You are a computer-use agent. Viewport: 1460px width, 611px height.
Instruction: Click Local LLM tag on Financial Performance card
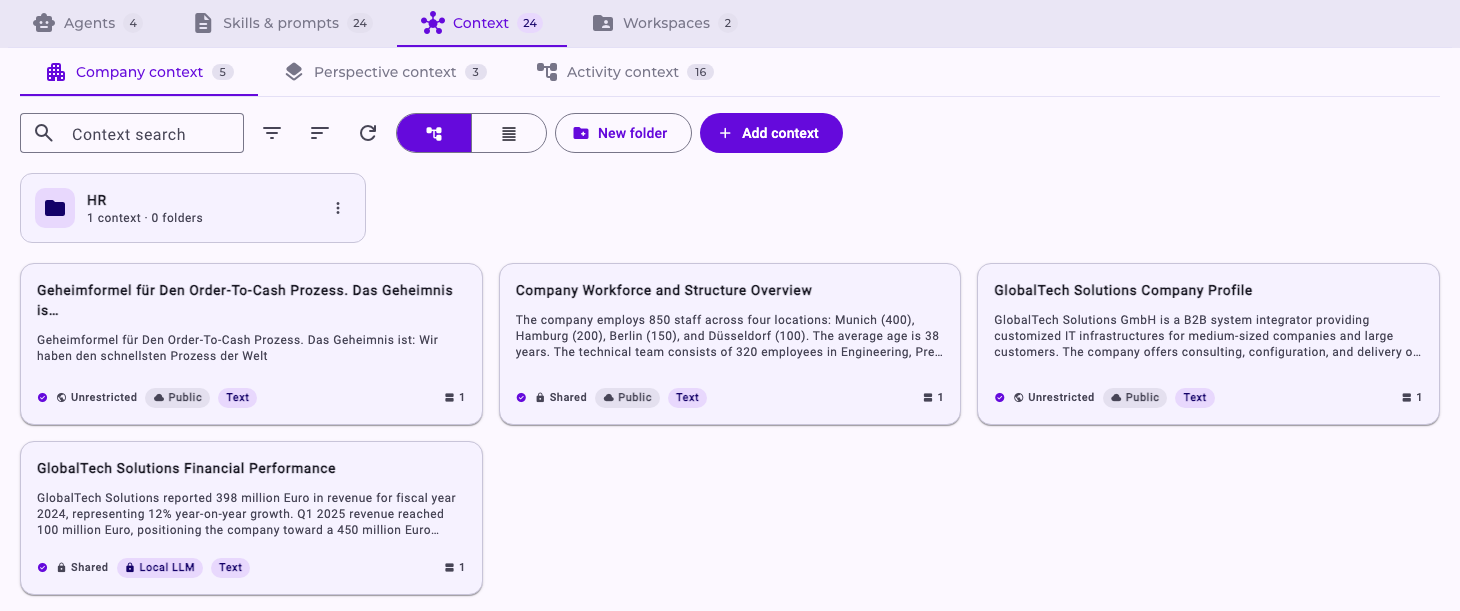coord(160,568)
